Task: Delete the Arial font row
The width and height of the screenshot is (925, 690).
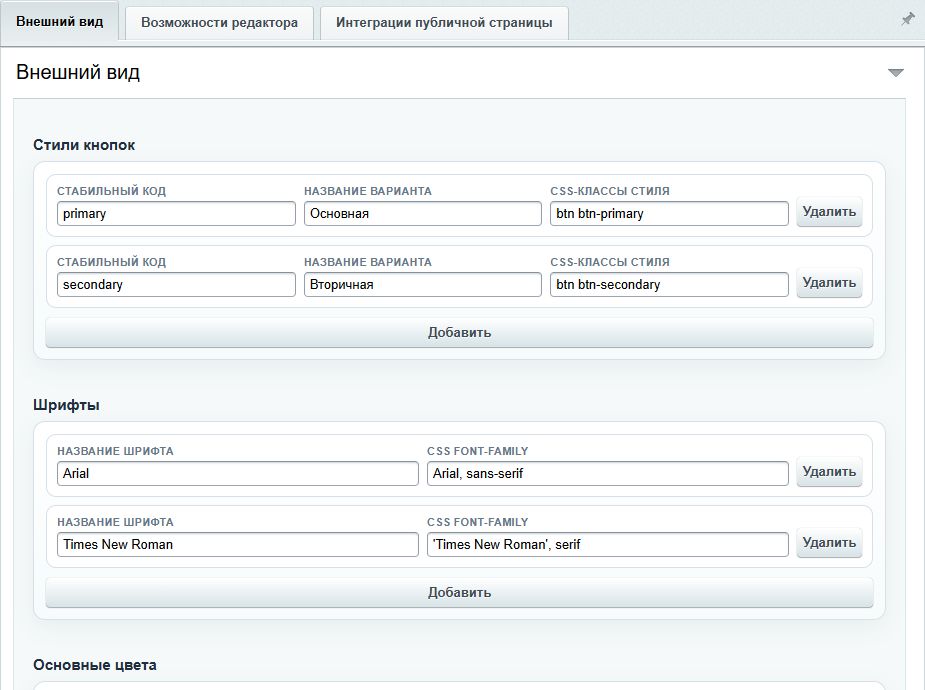Action: point(829,472)
